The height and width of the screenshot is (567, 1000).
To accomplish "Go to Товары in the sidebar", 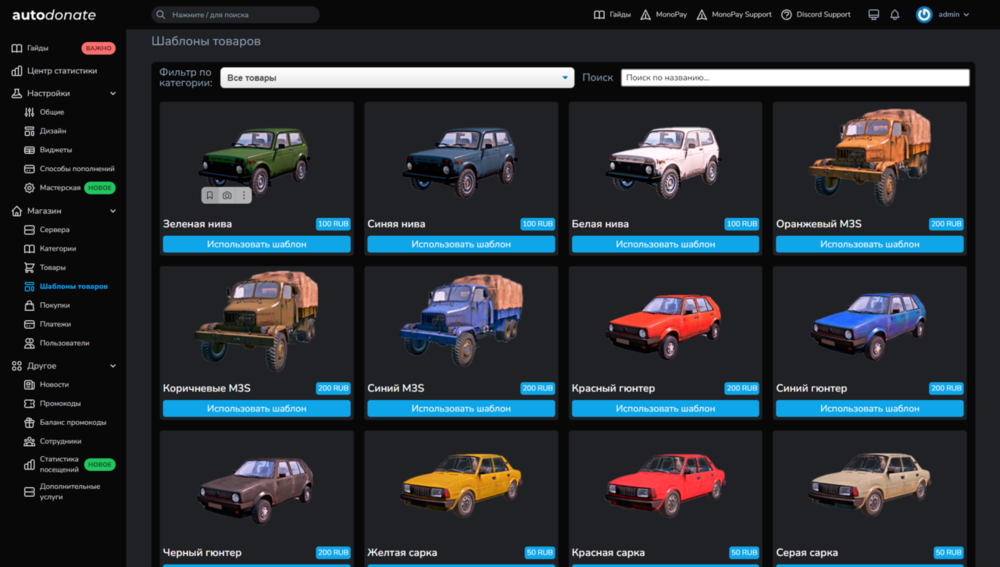I will point(52,267).
